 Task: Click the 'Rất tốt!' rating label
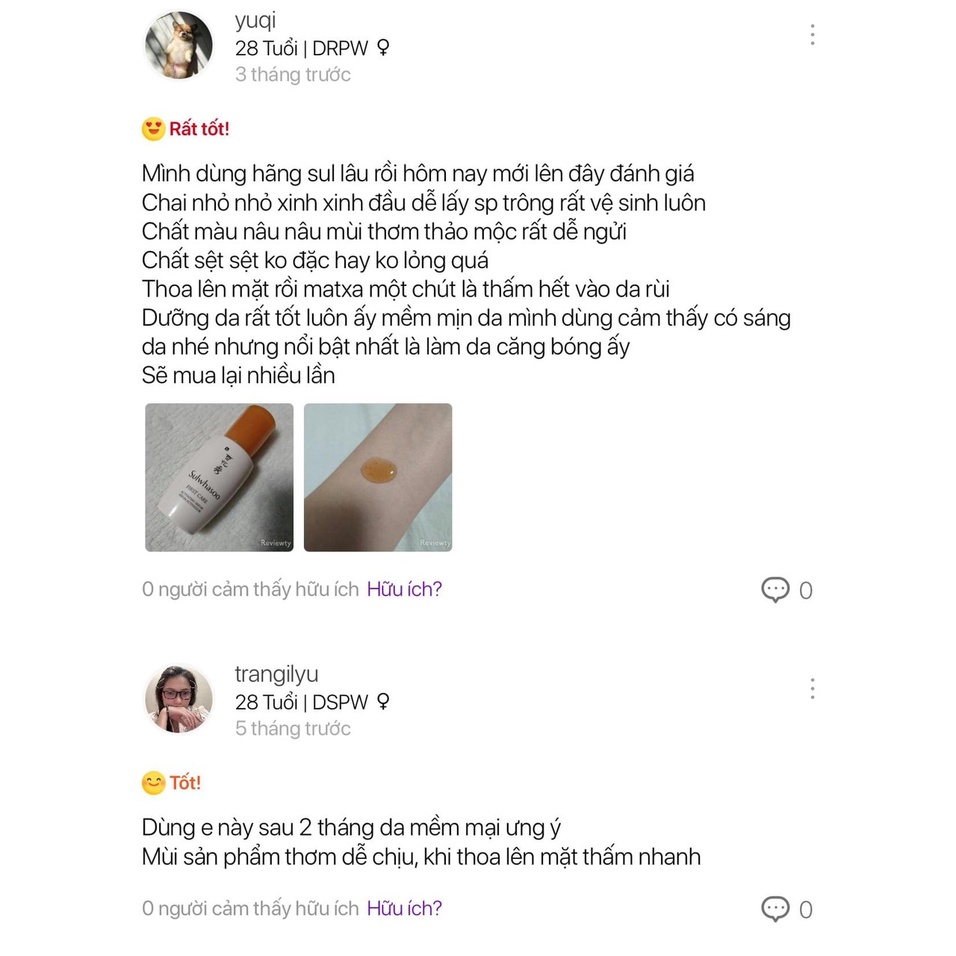pyautogui.click(x=199, y=129)
